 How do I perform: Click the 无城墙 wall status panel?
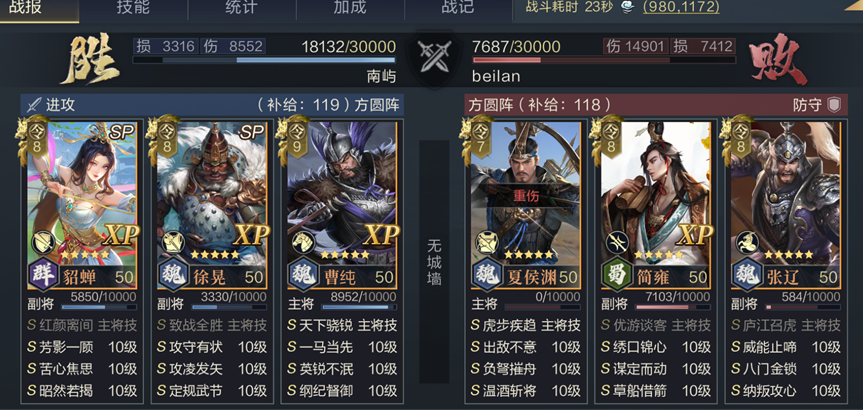pyautogui.click(x=434, y=262)
